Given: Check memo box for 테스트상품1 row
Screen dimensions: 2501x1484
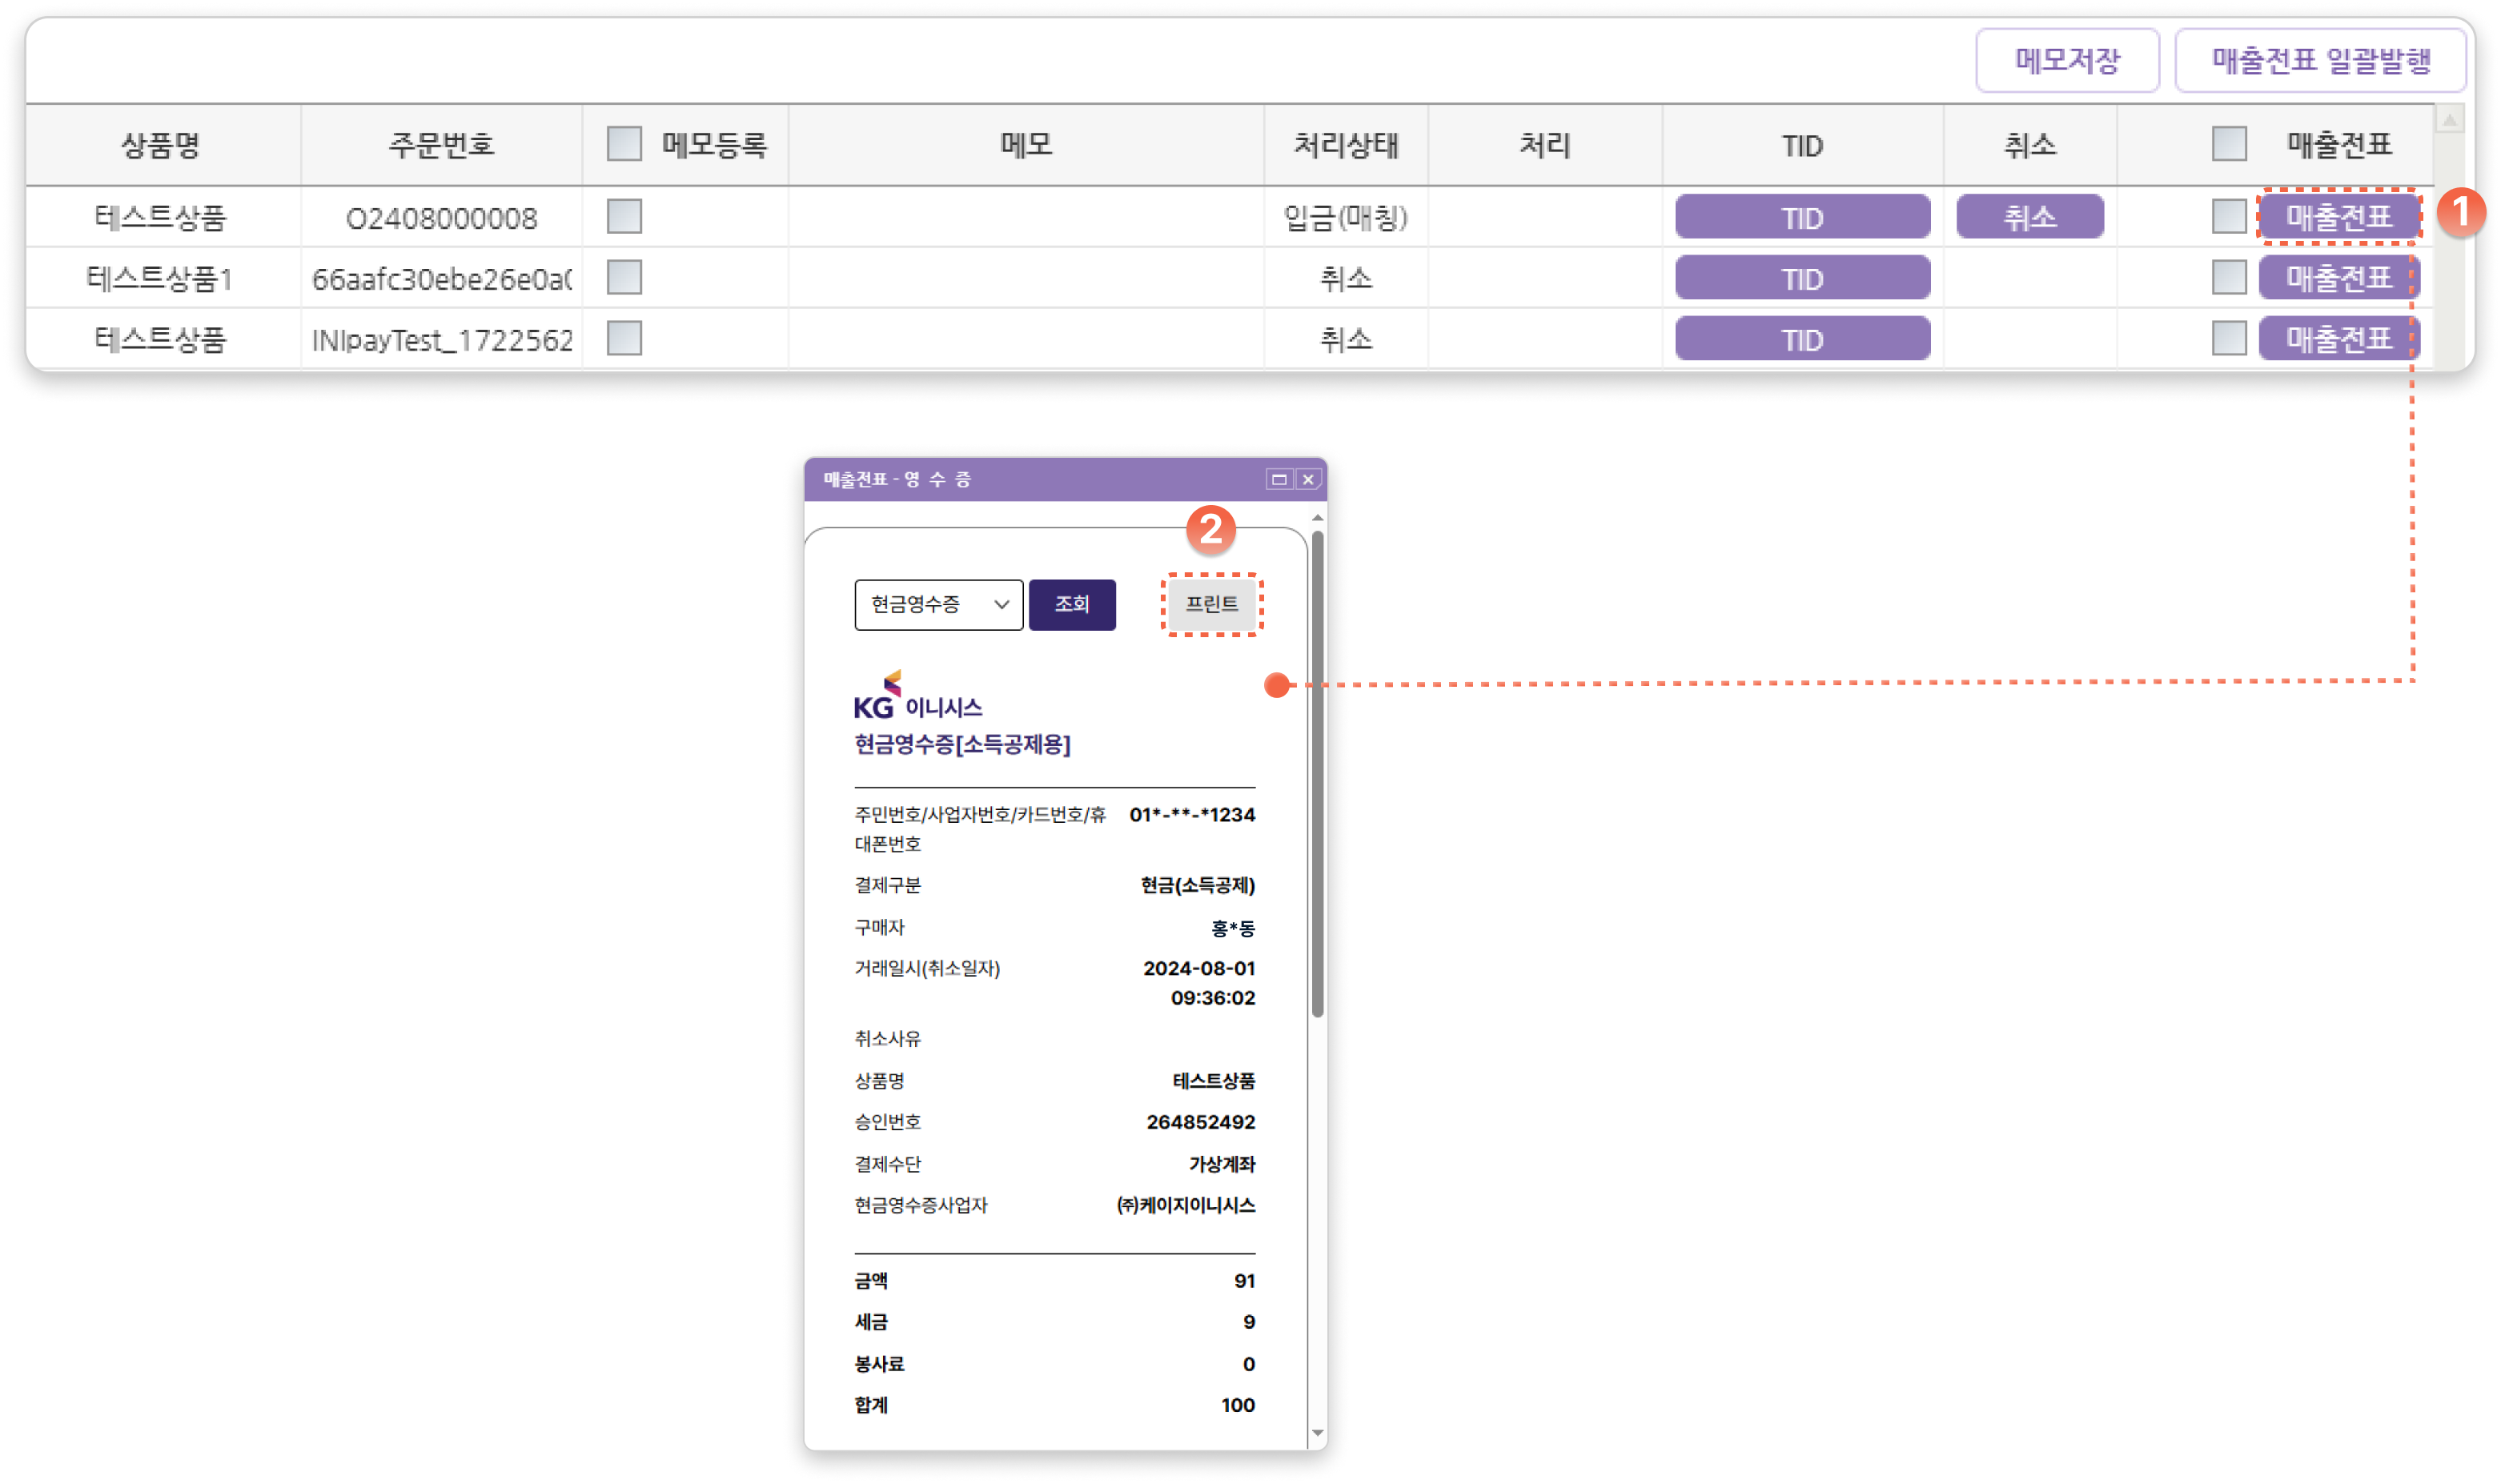Looking at the screenshot, I should (x=624, y=277).
